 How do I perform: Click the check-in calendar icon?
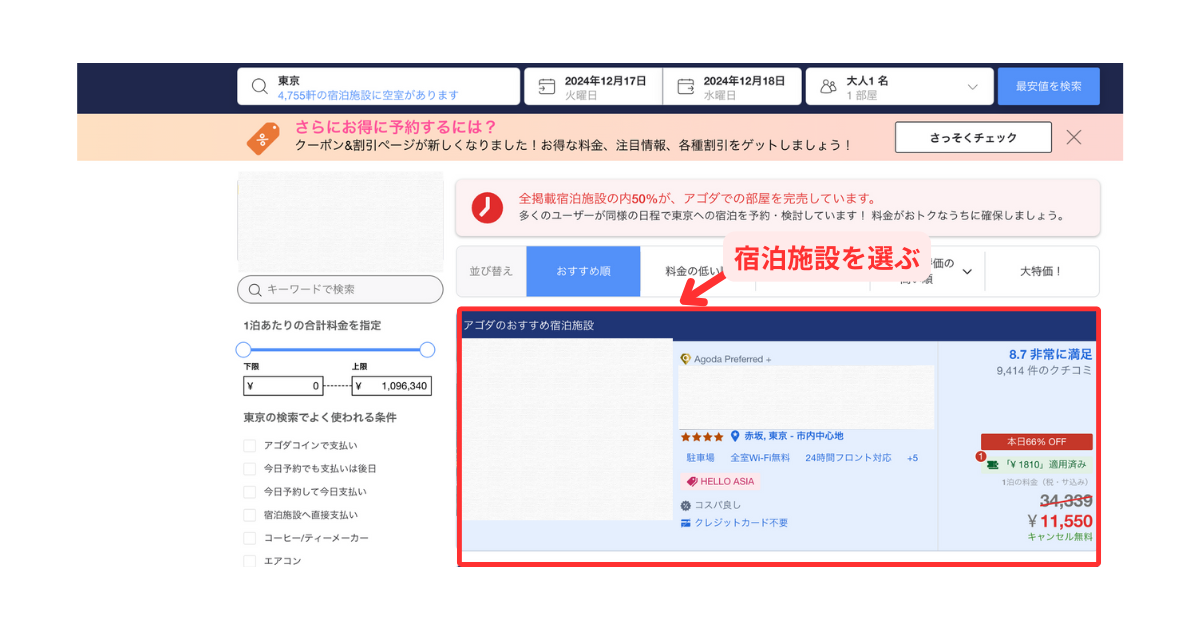tap(546, 87)
